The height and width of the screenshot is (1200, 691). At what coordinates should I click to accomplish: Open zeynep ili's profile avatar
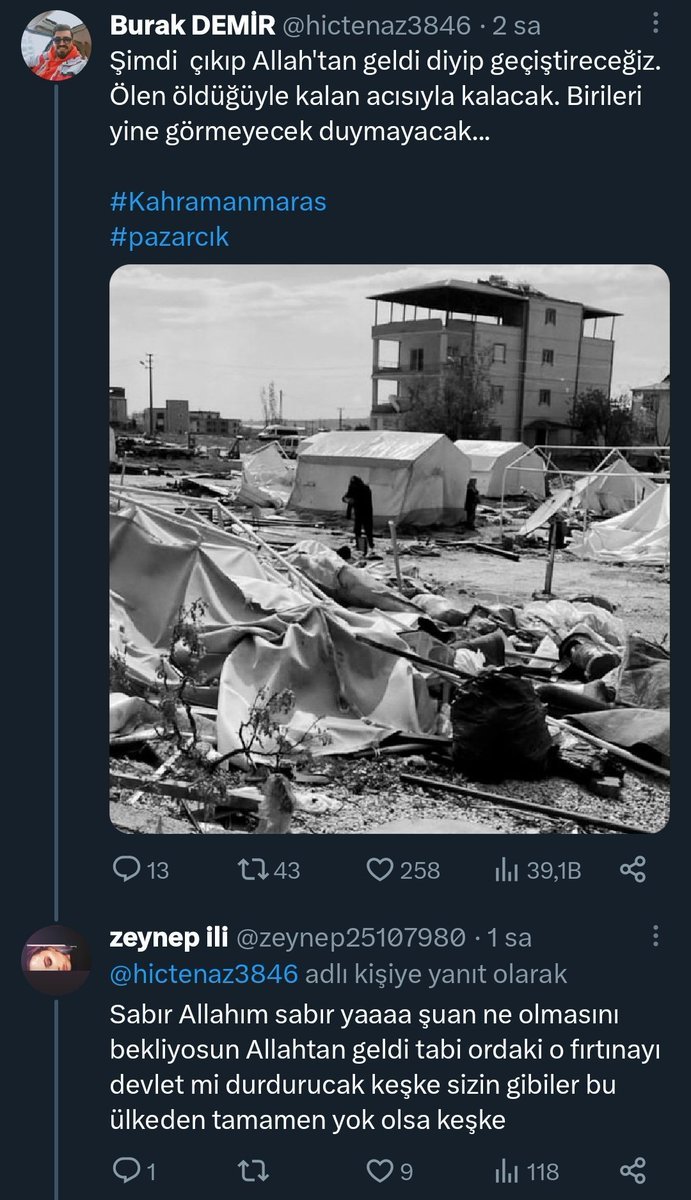[x=56, y=959]
